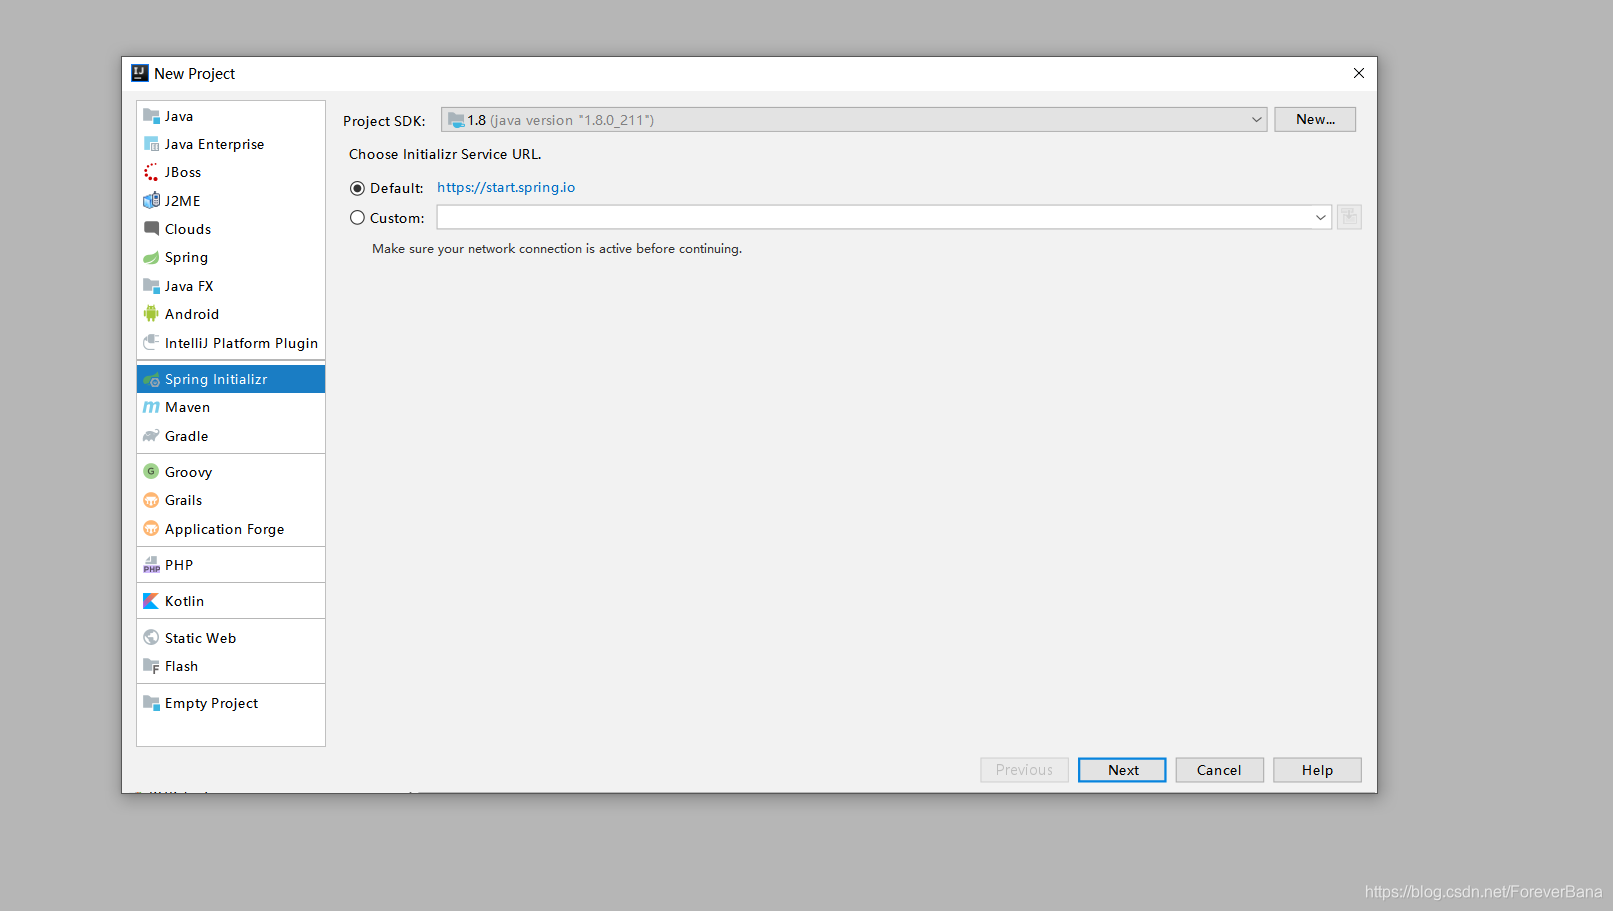Click the Groovy green icon
Viewport: 1613px width, 911px height.
pyautogui.click(x=151, y=471)
